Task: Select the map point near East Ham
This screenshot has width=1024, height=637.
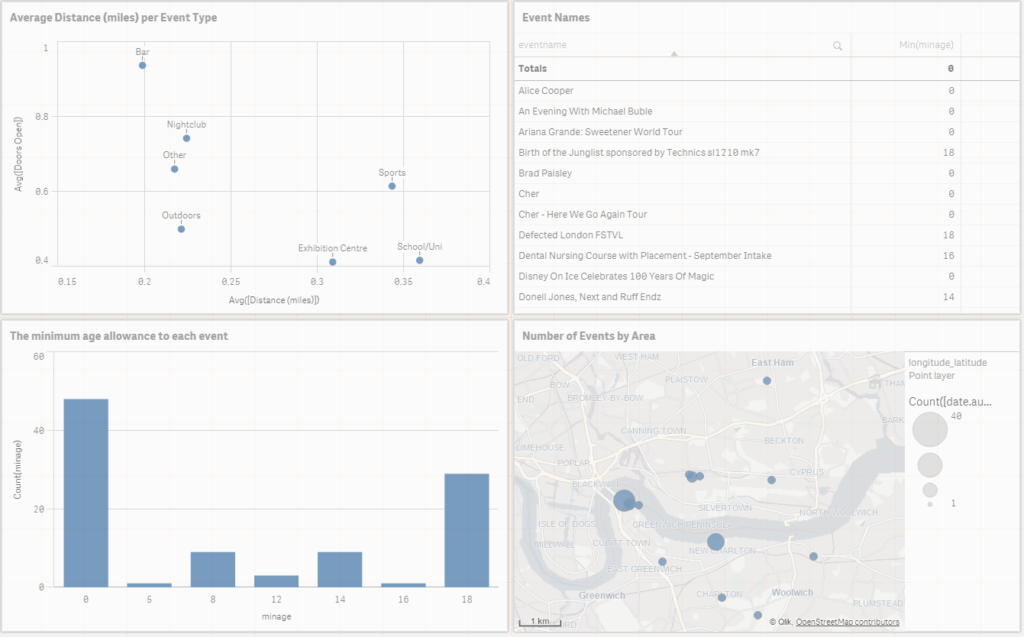Action: click(767, 381)
